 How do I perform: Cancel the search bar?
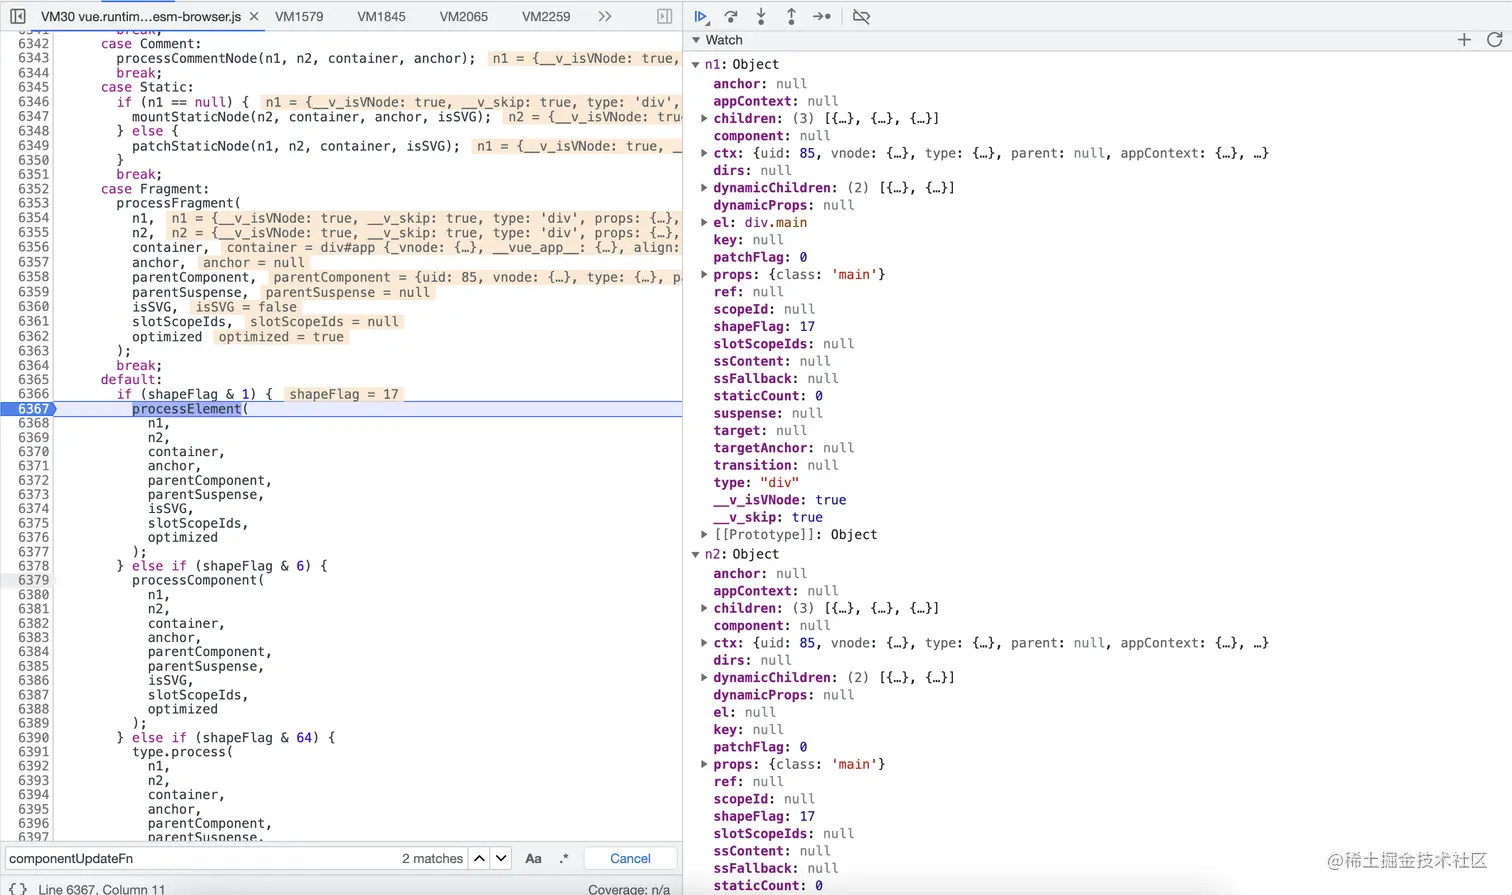[x=630, y=858]
